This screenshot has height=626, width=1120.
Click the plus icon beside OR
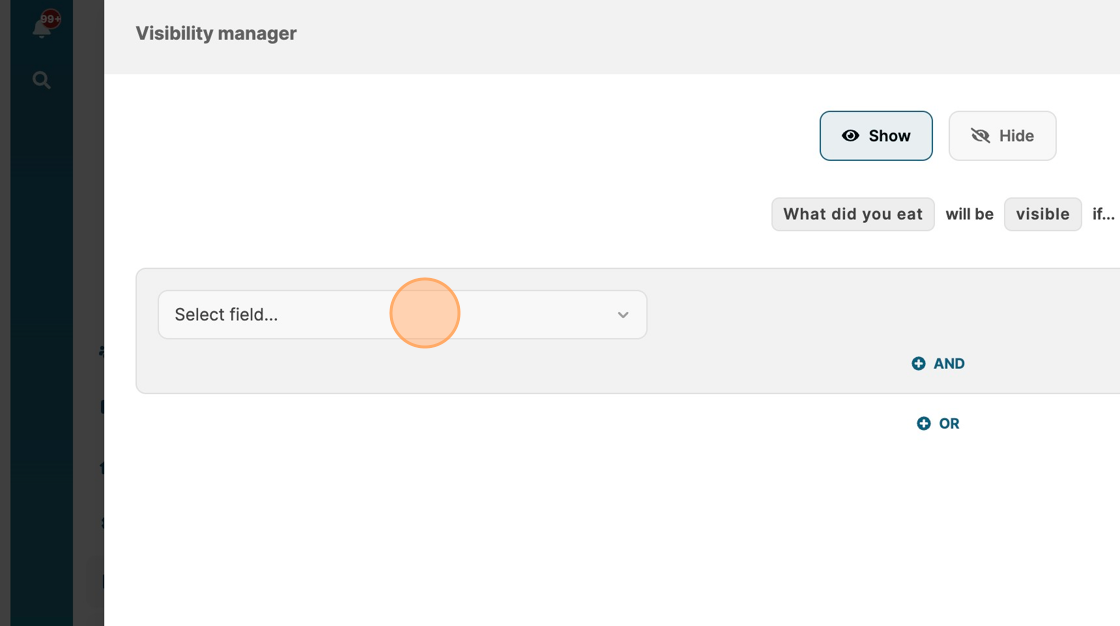tap(923, 424)
